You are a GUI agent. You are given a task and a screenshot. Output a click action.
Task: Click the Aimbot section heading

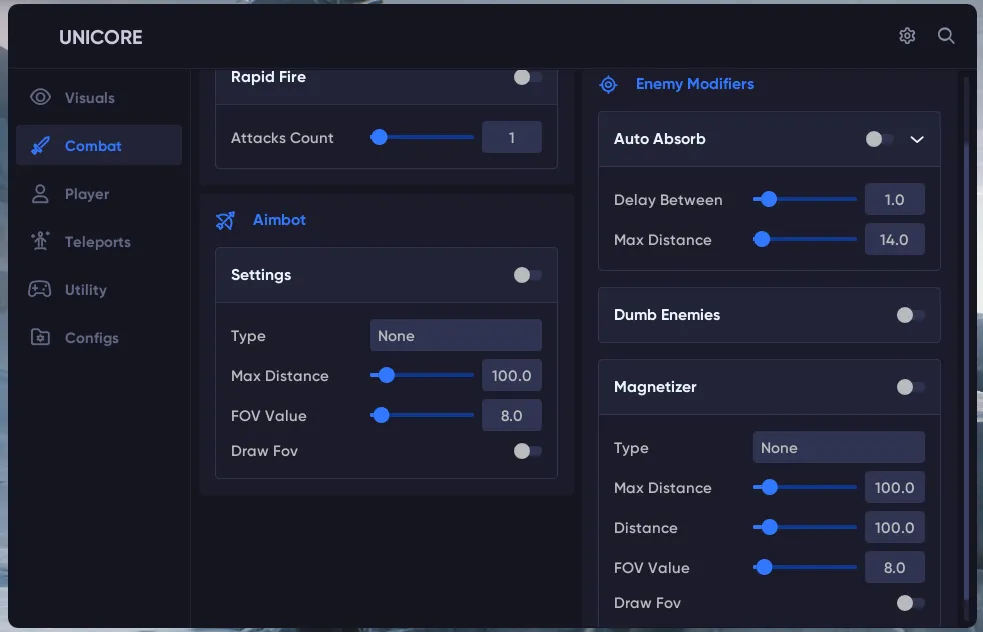pyautogui.click(x=279, y=220)
